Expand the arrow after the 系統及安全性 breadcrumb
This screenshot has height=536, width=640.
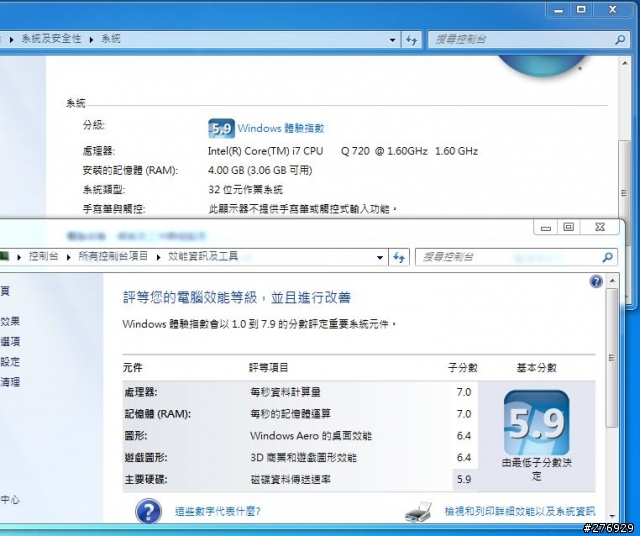point(91,40)
